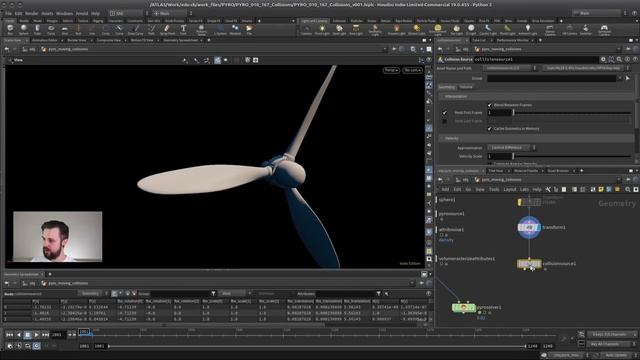
Task: Click the collisionsource1 node name field
Action: point(536,60)
